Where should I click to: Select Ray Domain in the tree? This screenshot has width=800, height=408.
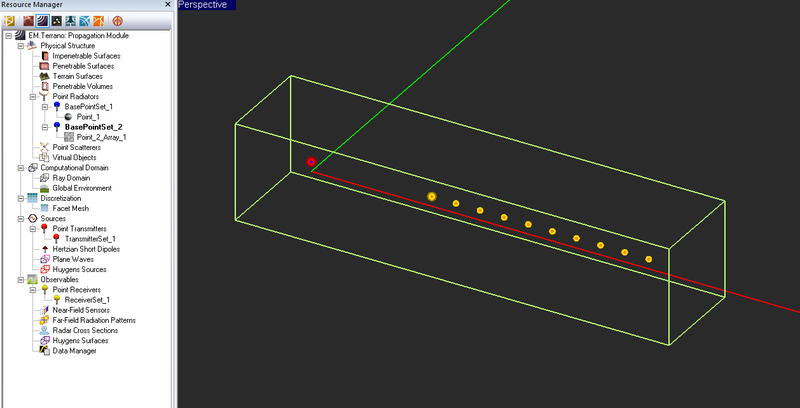[71, 178]
